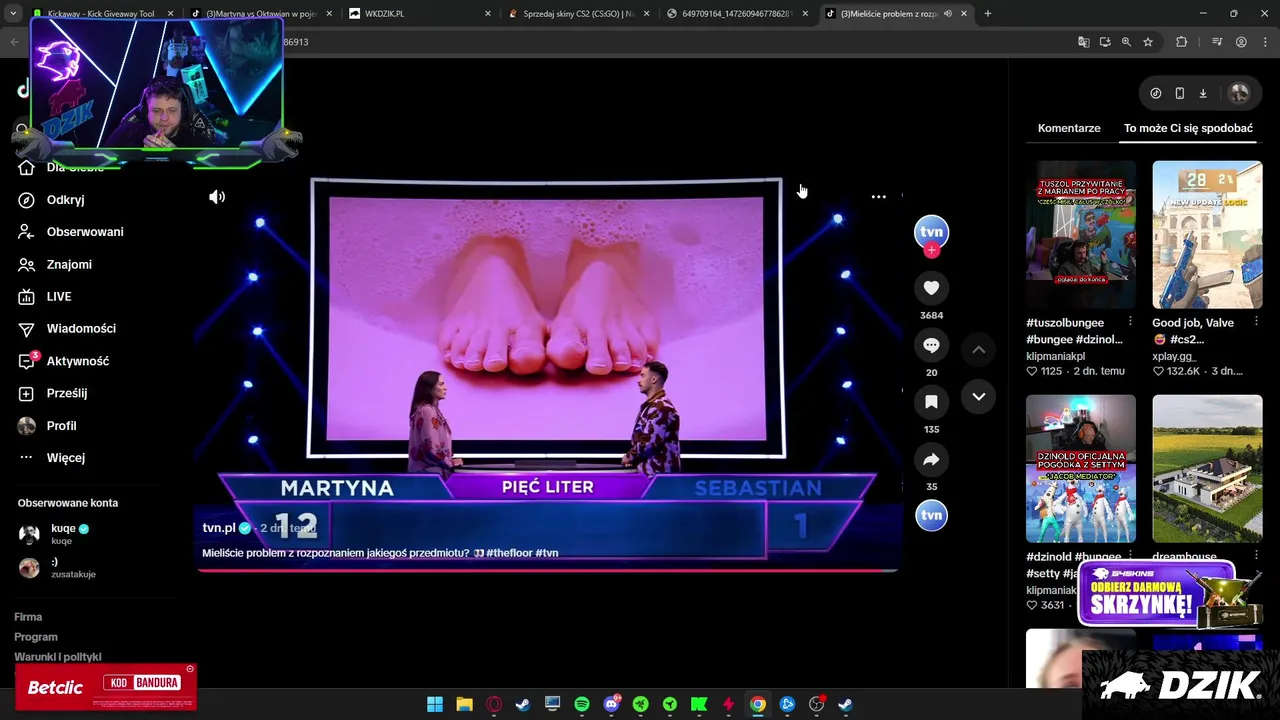
Task: Open Chrome media controls icon
Action: point(1217,42)
